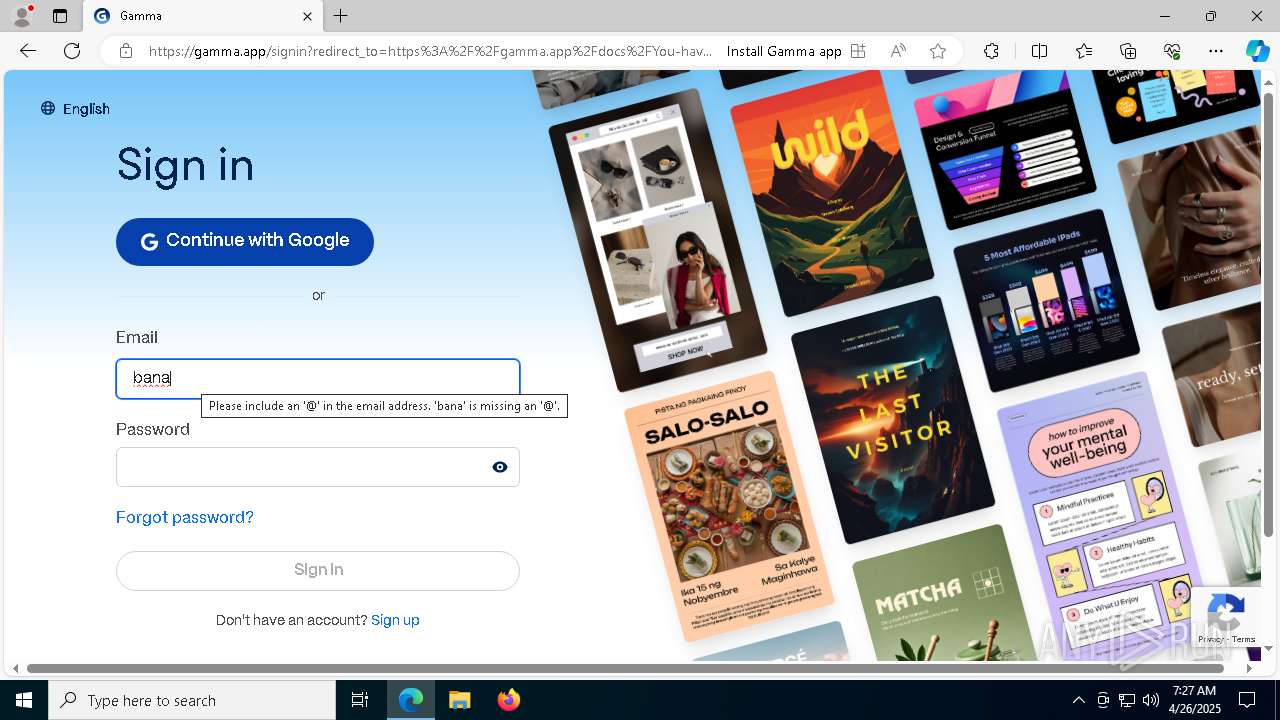The image size is (1280, 720).
Task: Open Tab actions menu icon
Action: click(x=60, y=16)
